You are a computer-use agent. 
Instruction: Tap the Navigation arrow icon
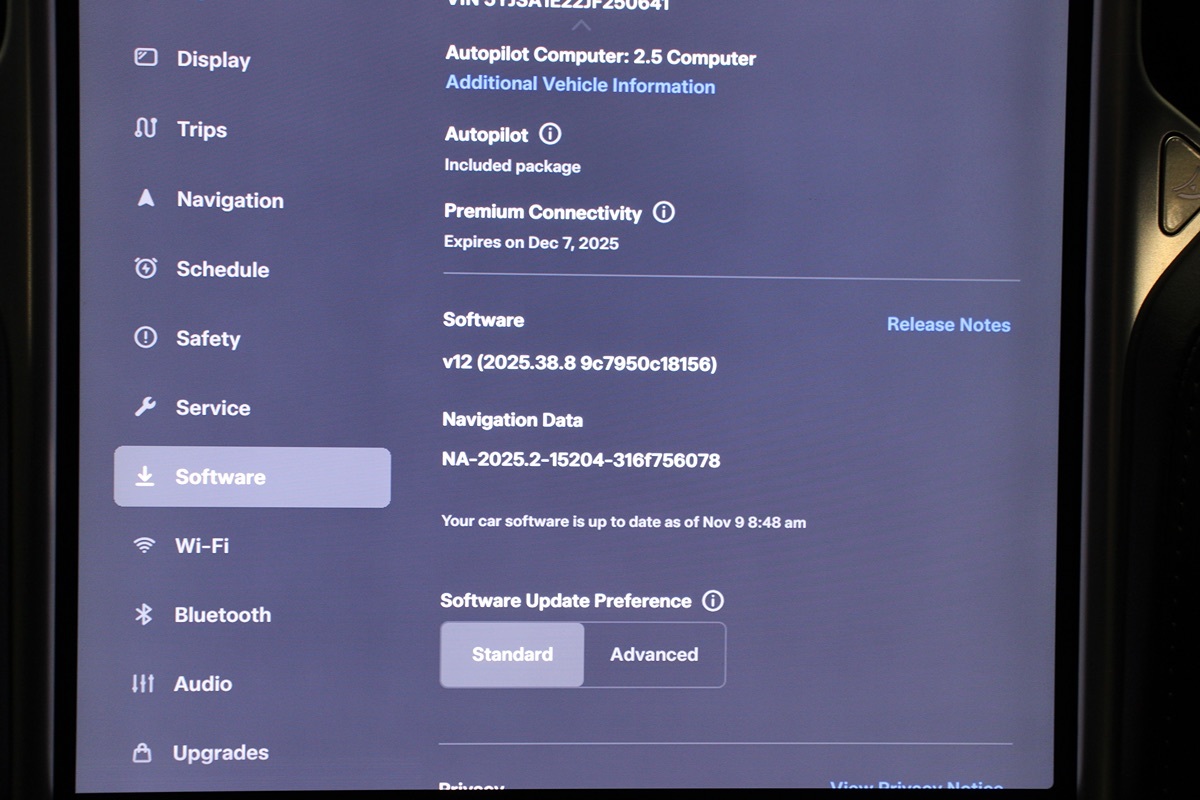pos(146,199)
